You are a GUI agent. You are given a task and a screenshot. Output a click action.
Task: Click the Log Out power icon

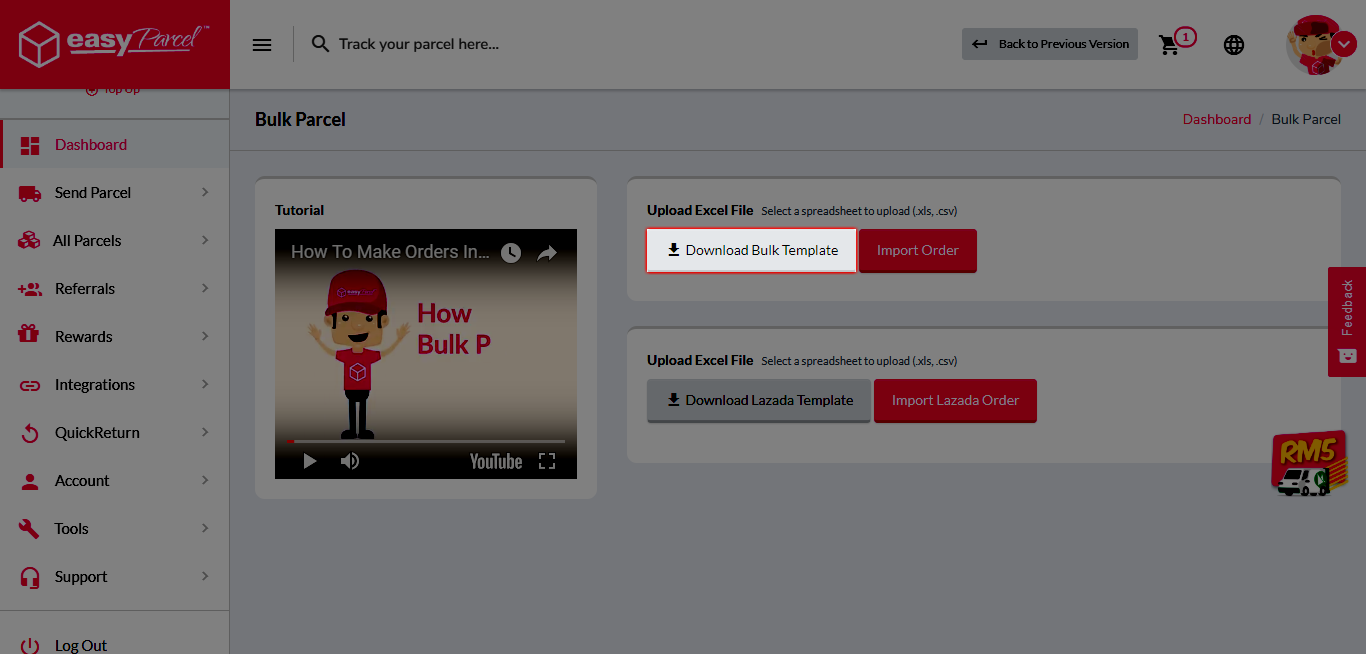pos(30,645)
